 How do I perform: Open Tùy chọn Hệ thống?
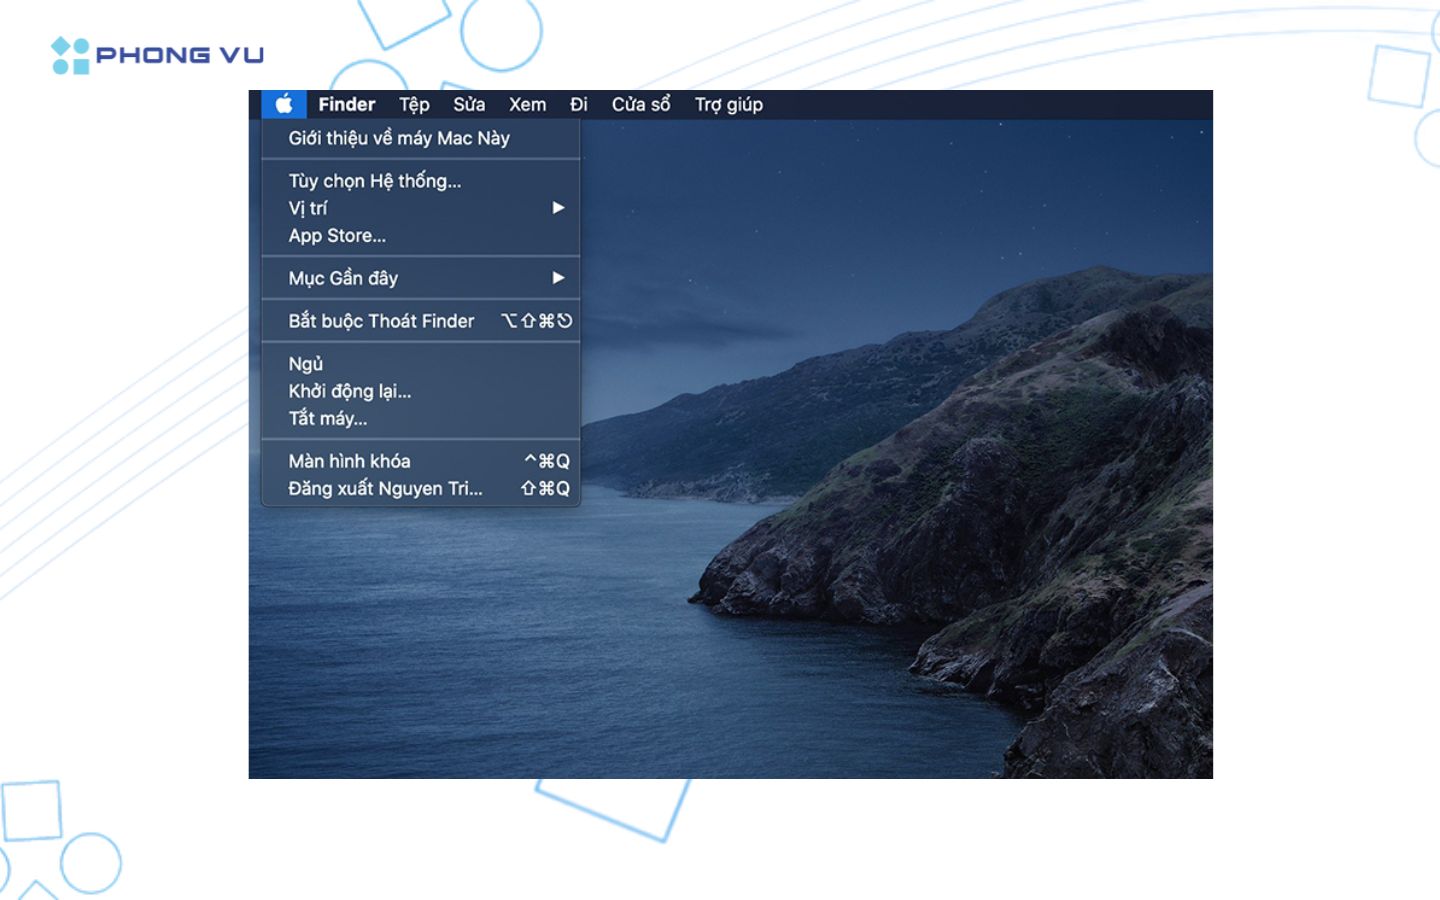375,181
